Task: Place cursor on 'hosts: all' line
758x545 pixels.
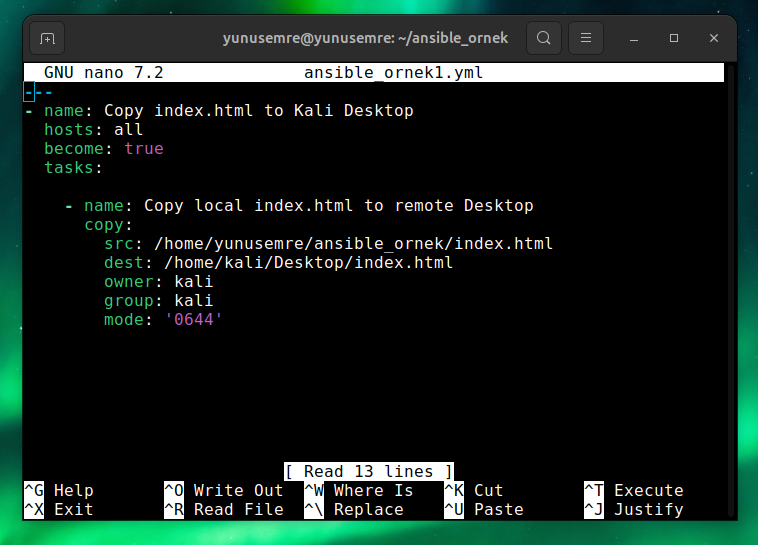Action: pos(94,129)
